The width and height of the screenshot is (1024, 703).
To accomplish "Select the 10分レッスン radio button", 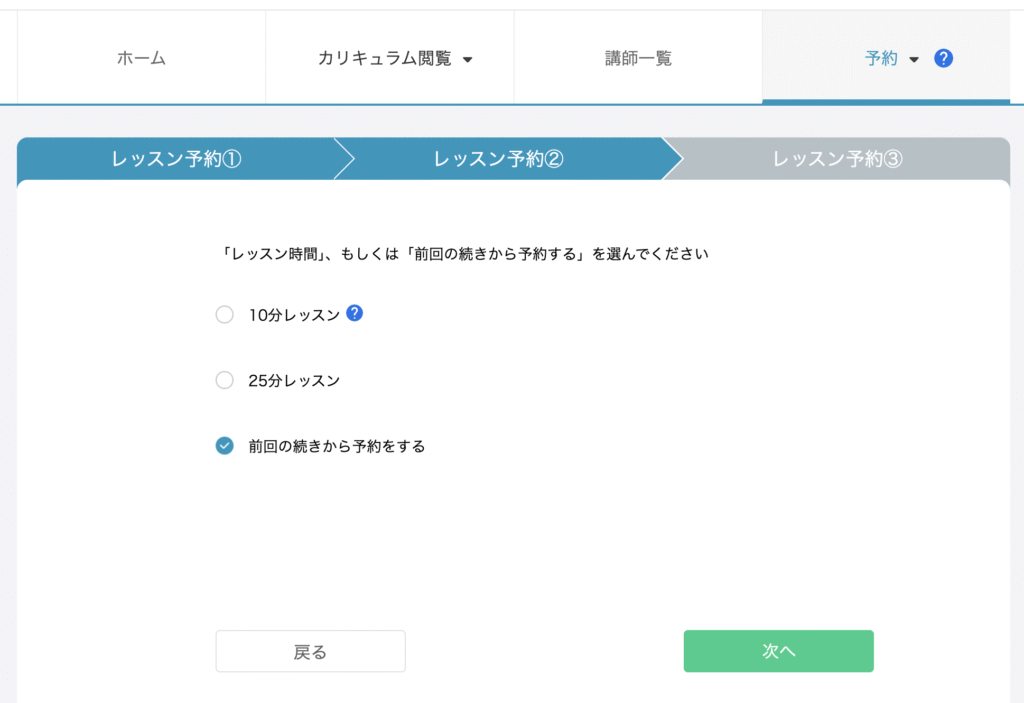I will (225, 315).
